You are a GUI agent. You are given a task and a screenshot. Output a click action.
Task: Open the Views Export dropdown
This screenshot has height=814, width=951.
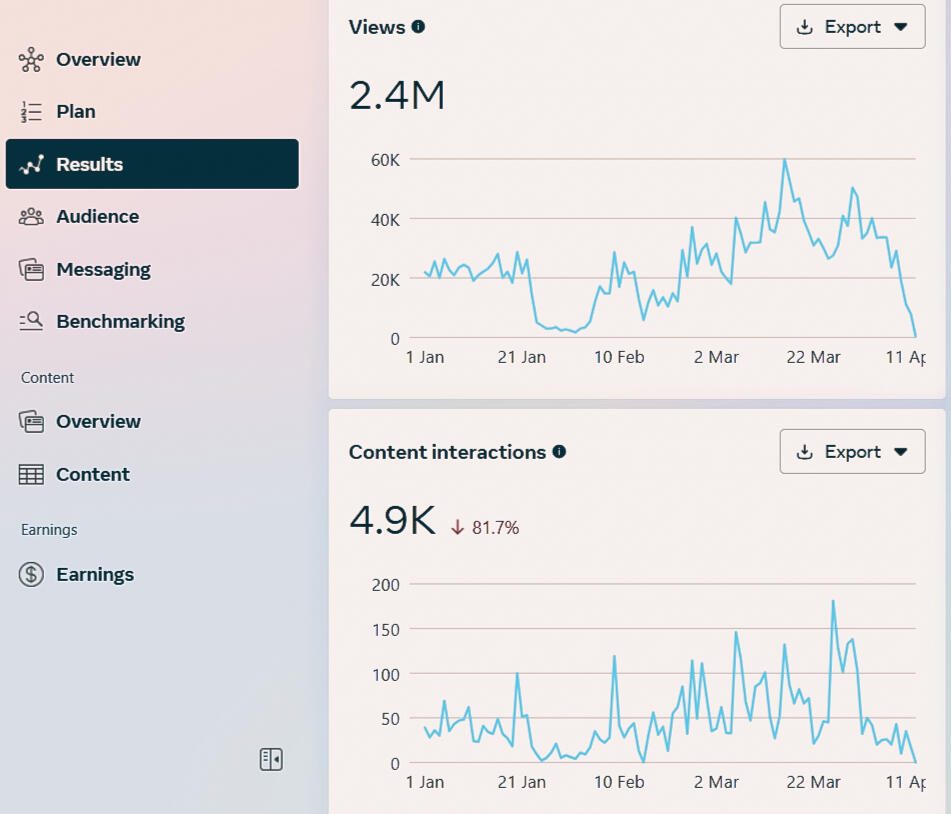tap(851, 27)
